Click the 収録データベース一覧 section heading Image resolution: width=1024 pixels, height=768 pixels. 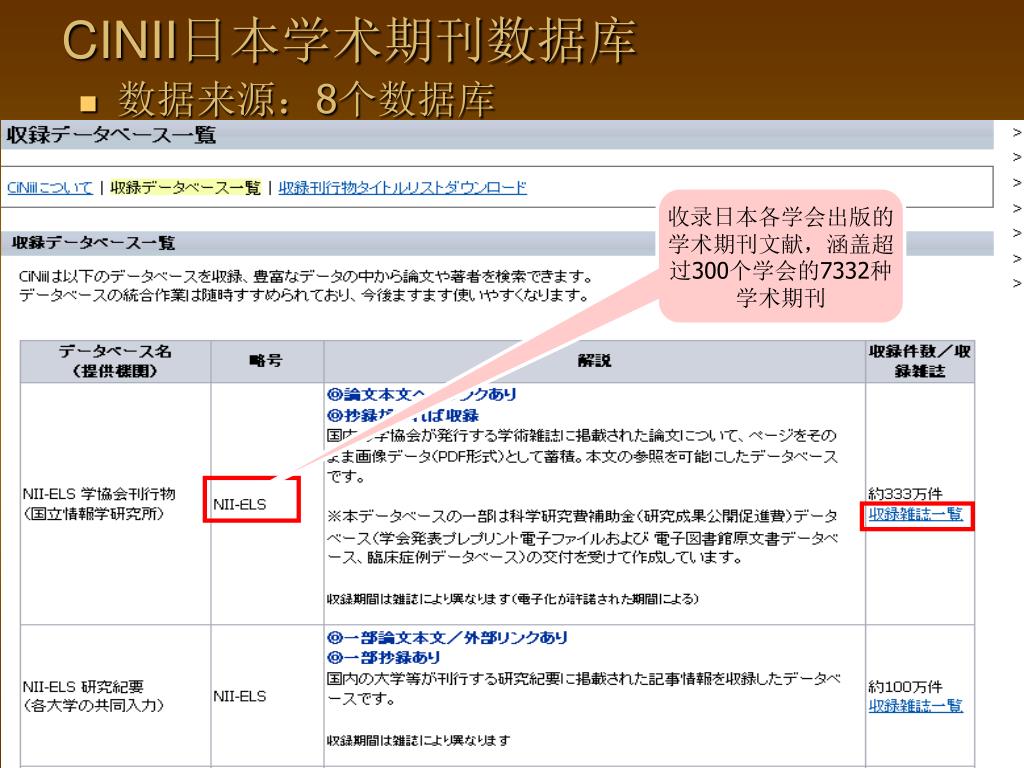(93, 243)
